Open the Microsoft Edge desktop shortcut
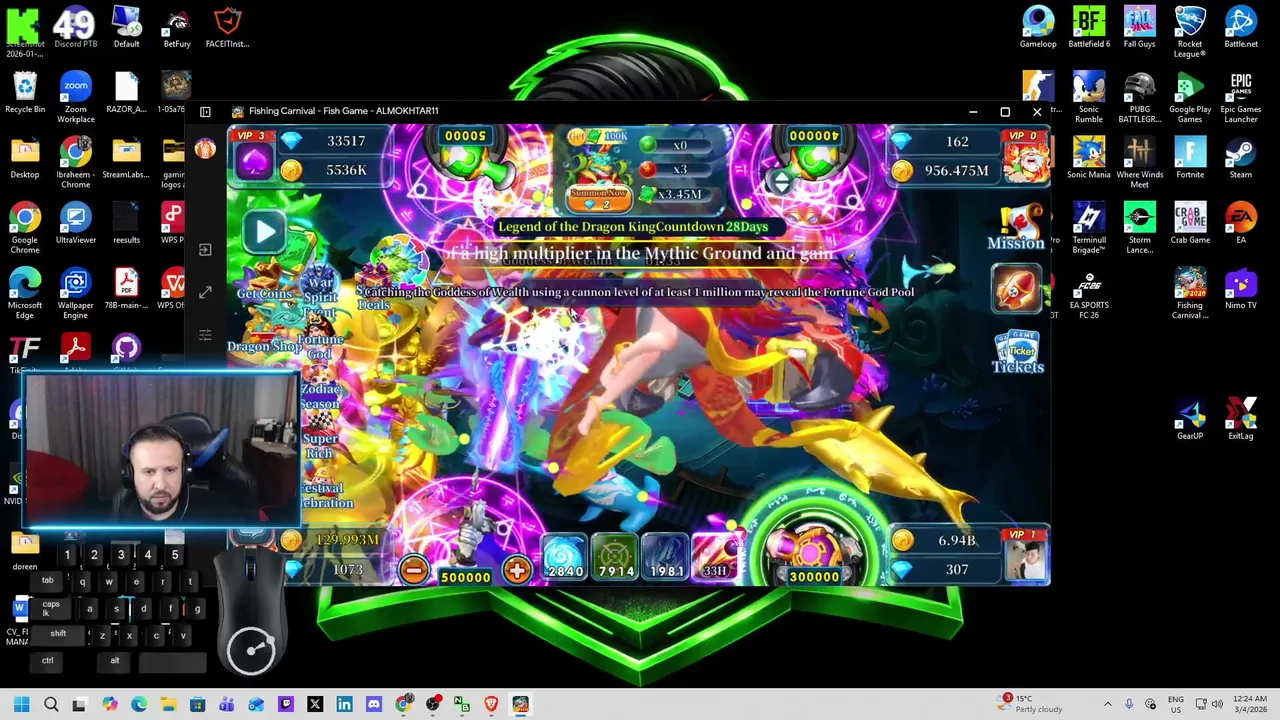The image size is (1280, 720). [25, 293]
